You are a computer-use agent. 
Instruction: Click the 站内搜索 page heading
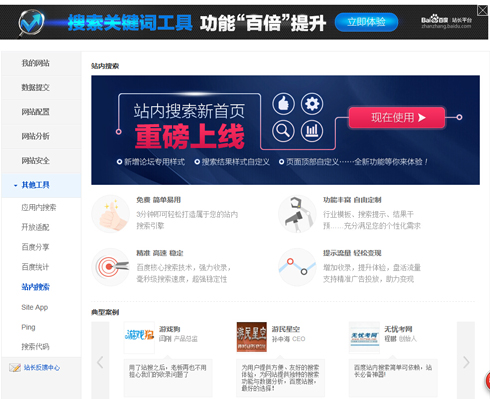coord(105,66)
